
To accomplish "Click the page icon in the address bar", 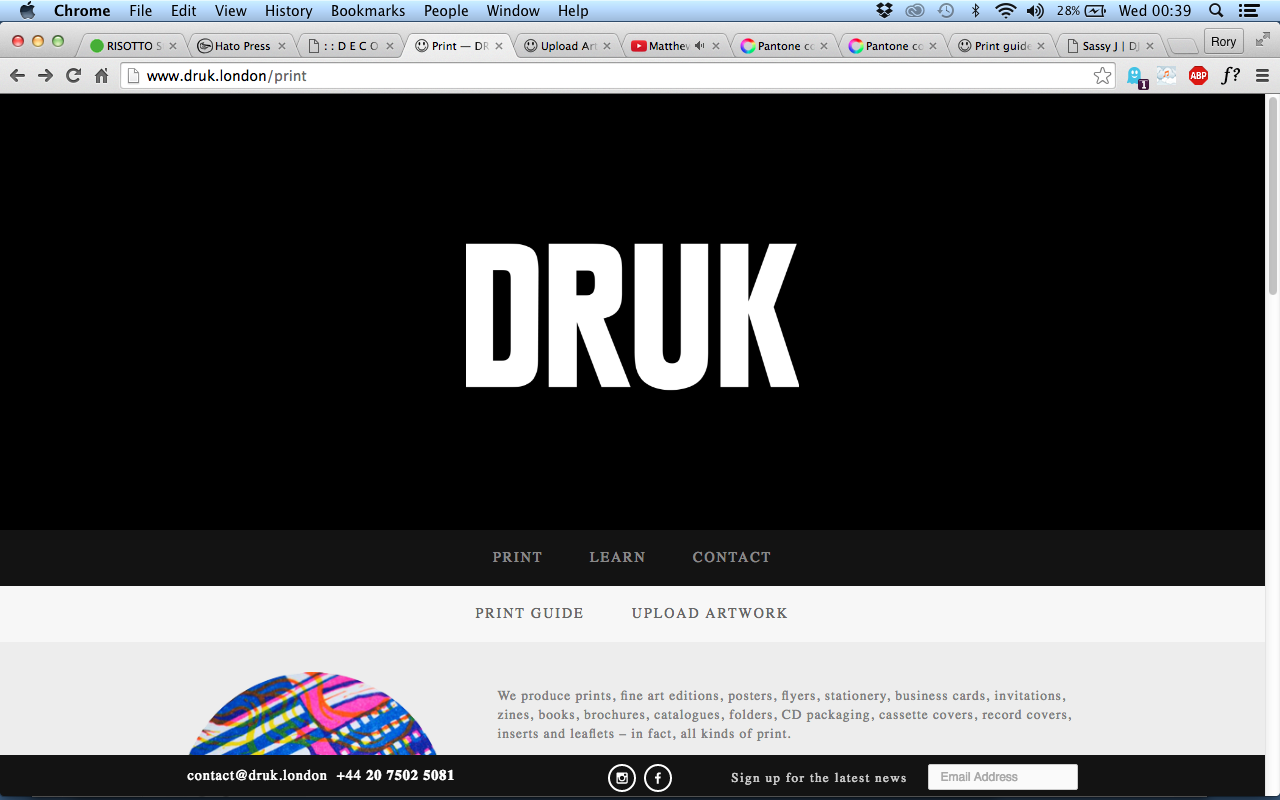I will (133, 76).
